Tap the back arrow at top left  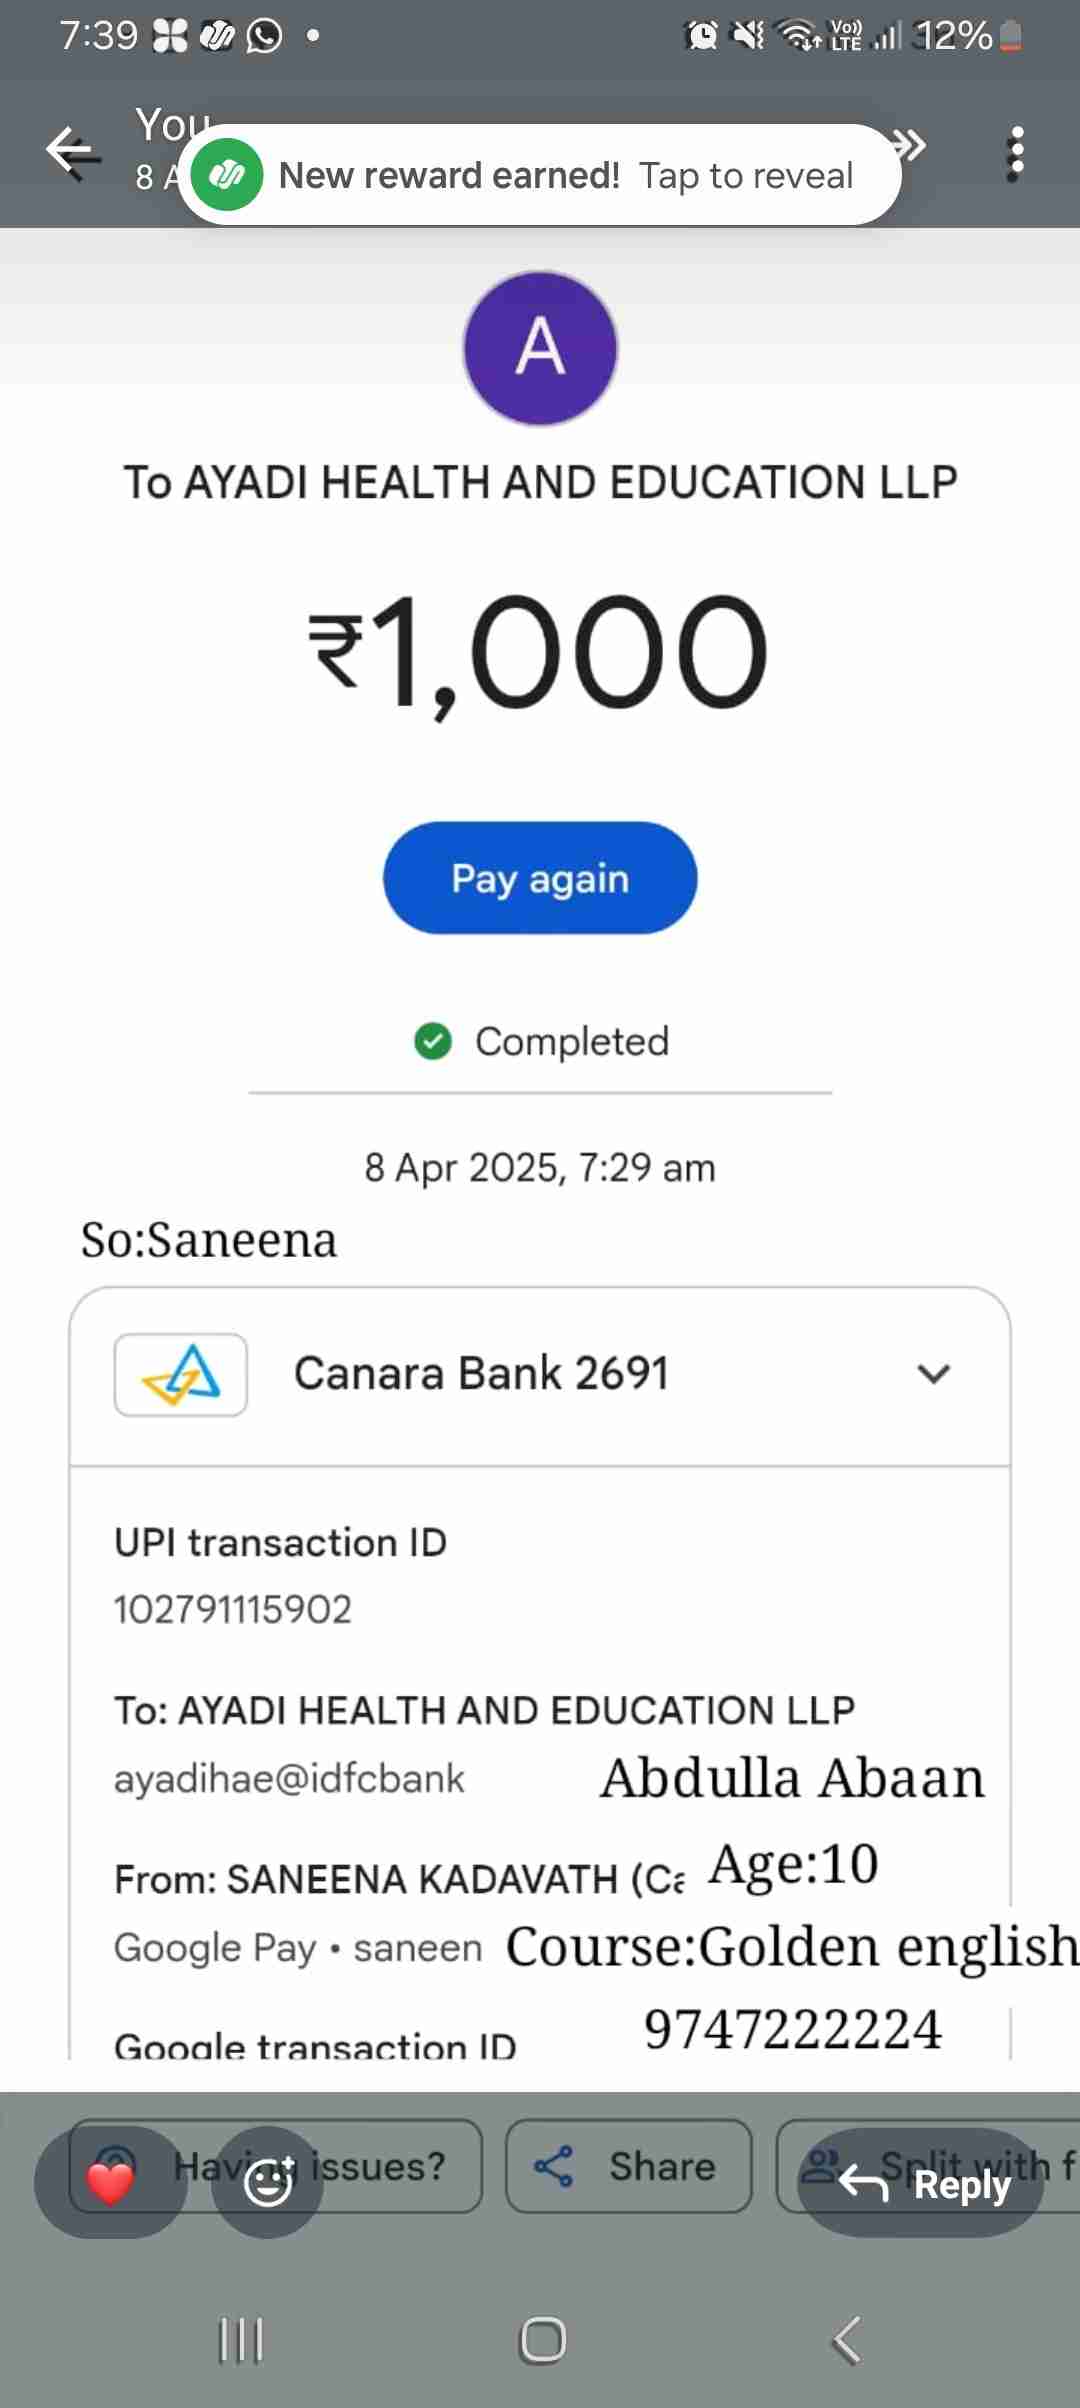pos(73,152)
